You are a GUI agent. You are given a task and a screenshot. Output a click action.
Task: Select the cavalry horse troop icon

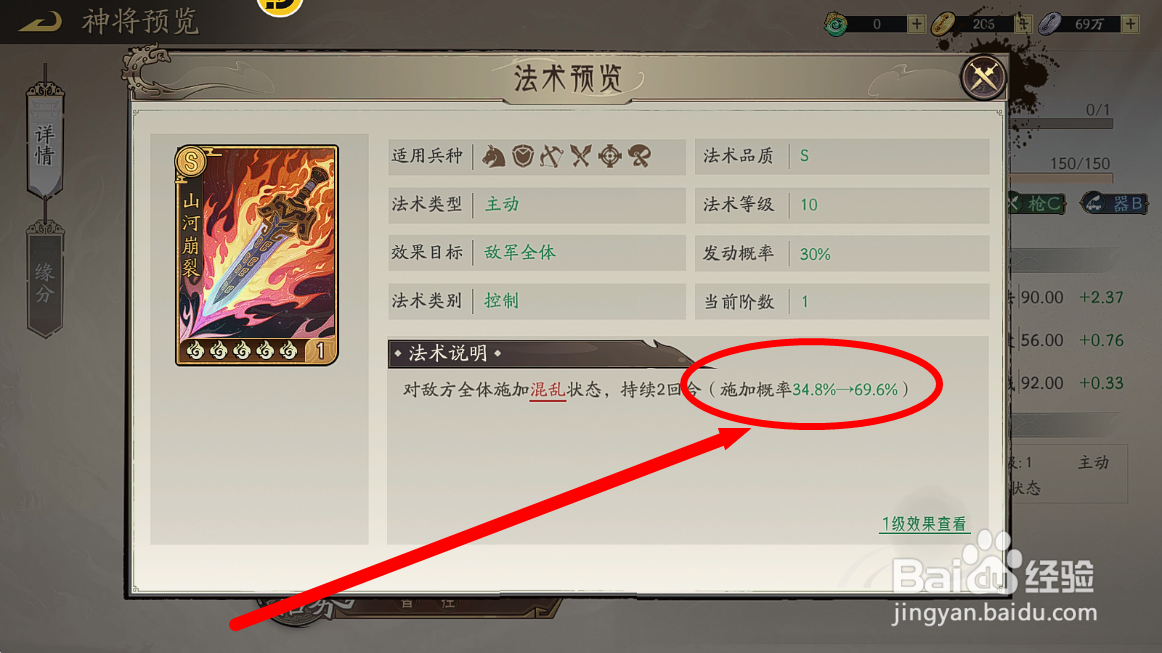[x=494, y=156]
